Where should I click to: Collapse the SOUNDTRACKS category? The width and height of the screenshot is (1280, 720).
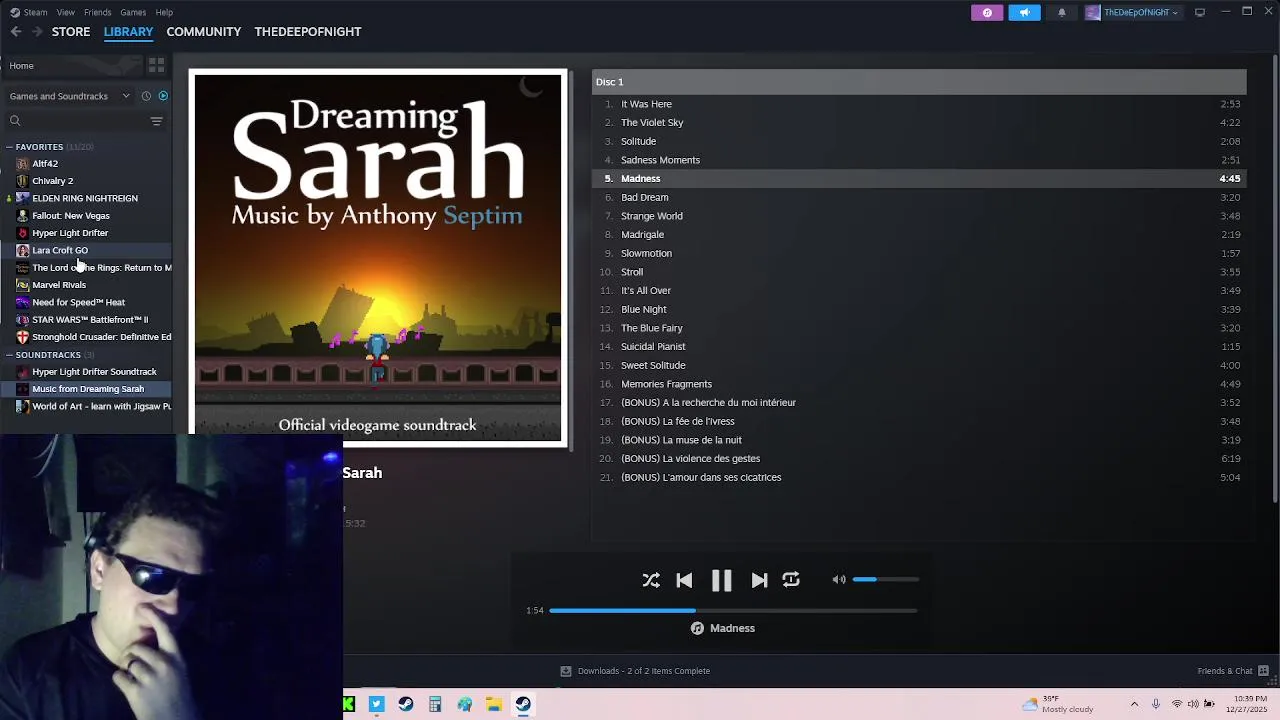pyautogui.click(x=9, y=355)
